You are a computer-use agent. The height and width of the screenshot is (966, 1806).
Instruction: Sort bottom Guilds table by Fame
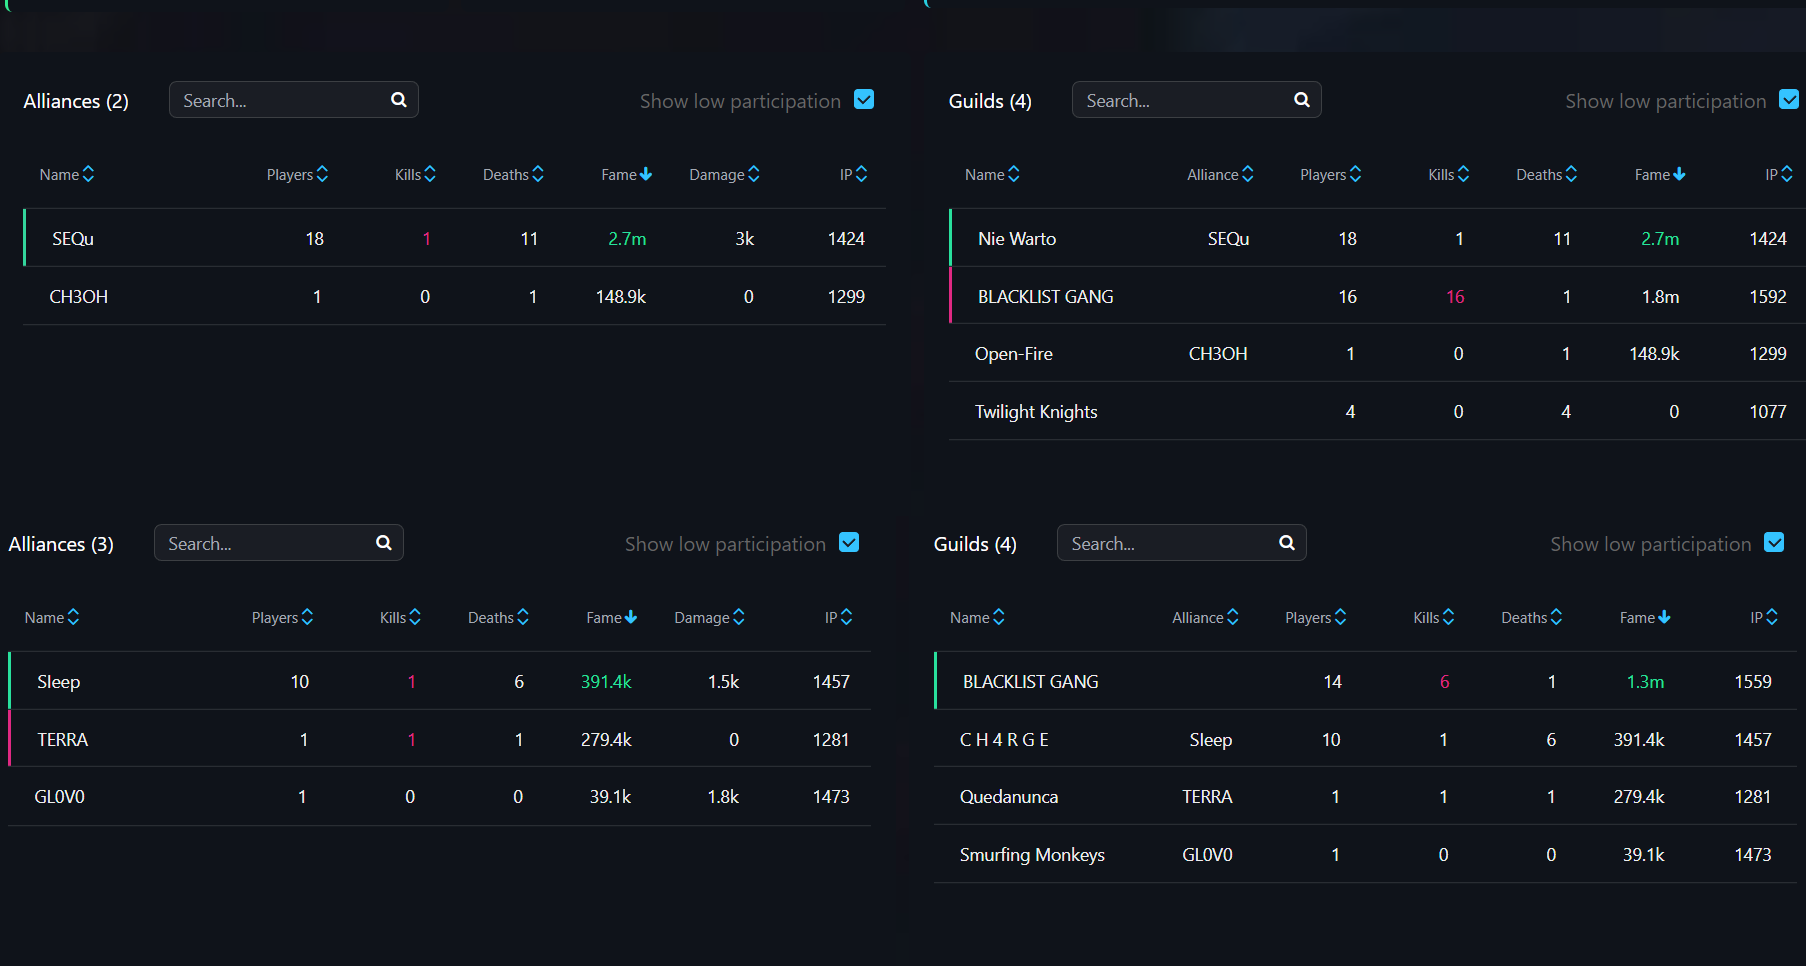click(x=1645, y=618)
